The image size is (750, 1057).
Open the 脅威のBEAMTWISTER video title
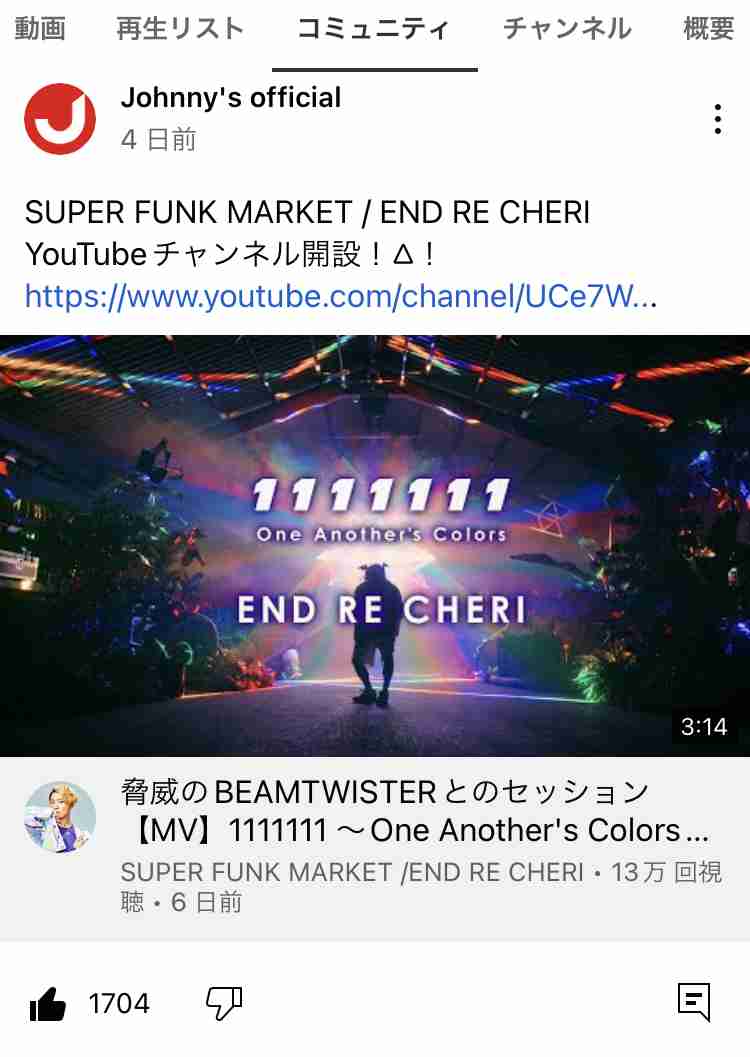[414, 811]
